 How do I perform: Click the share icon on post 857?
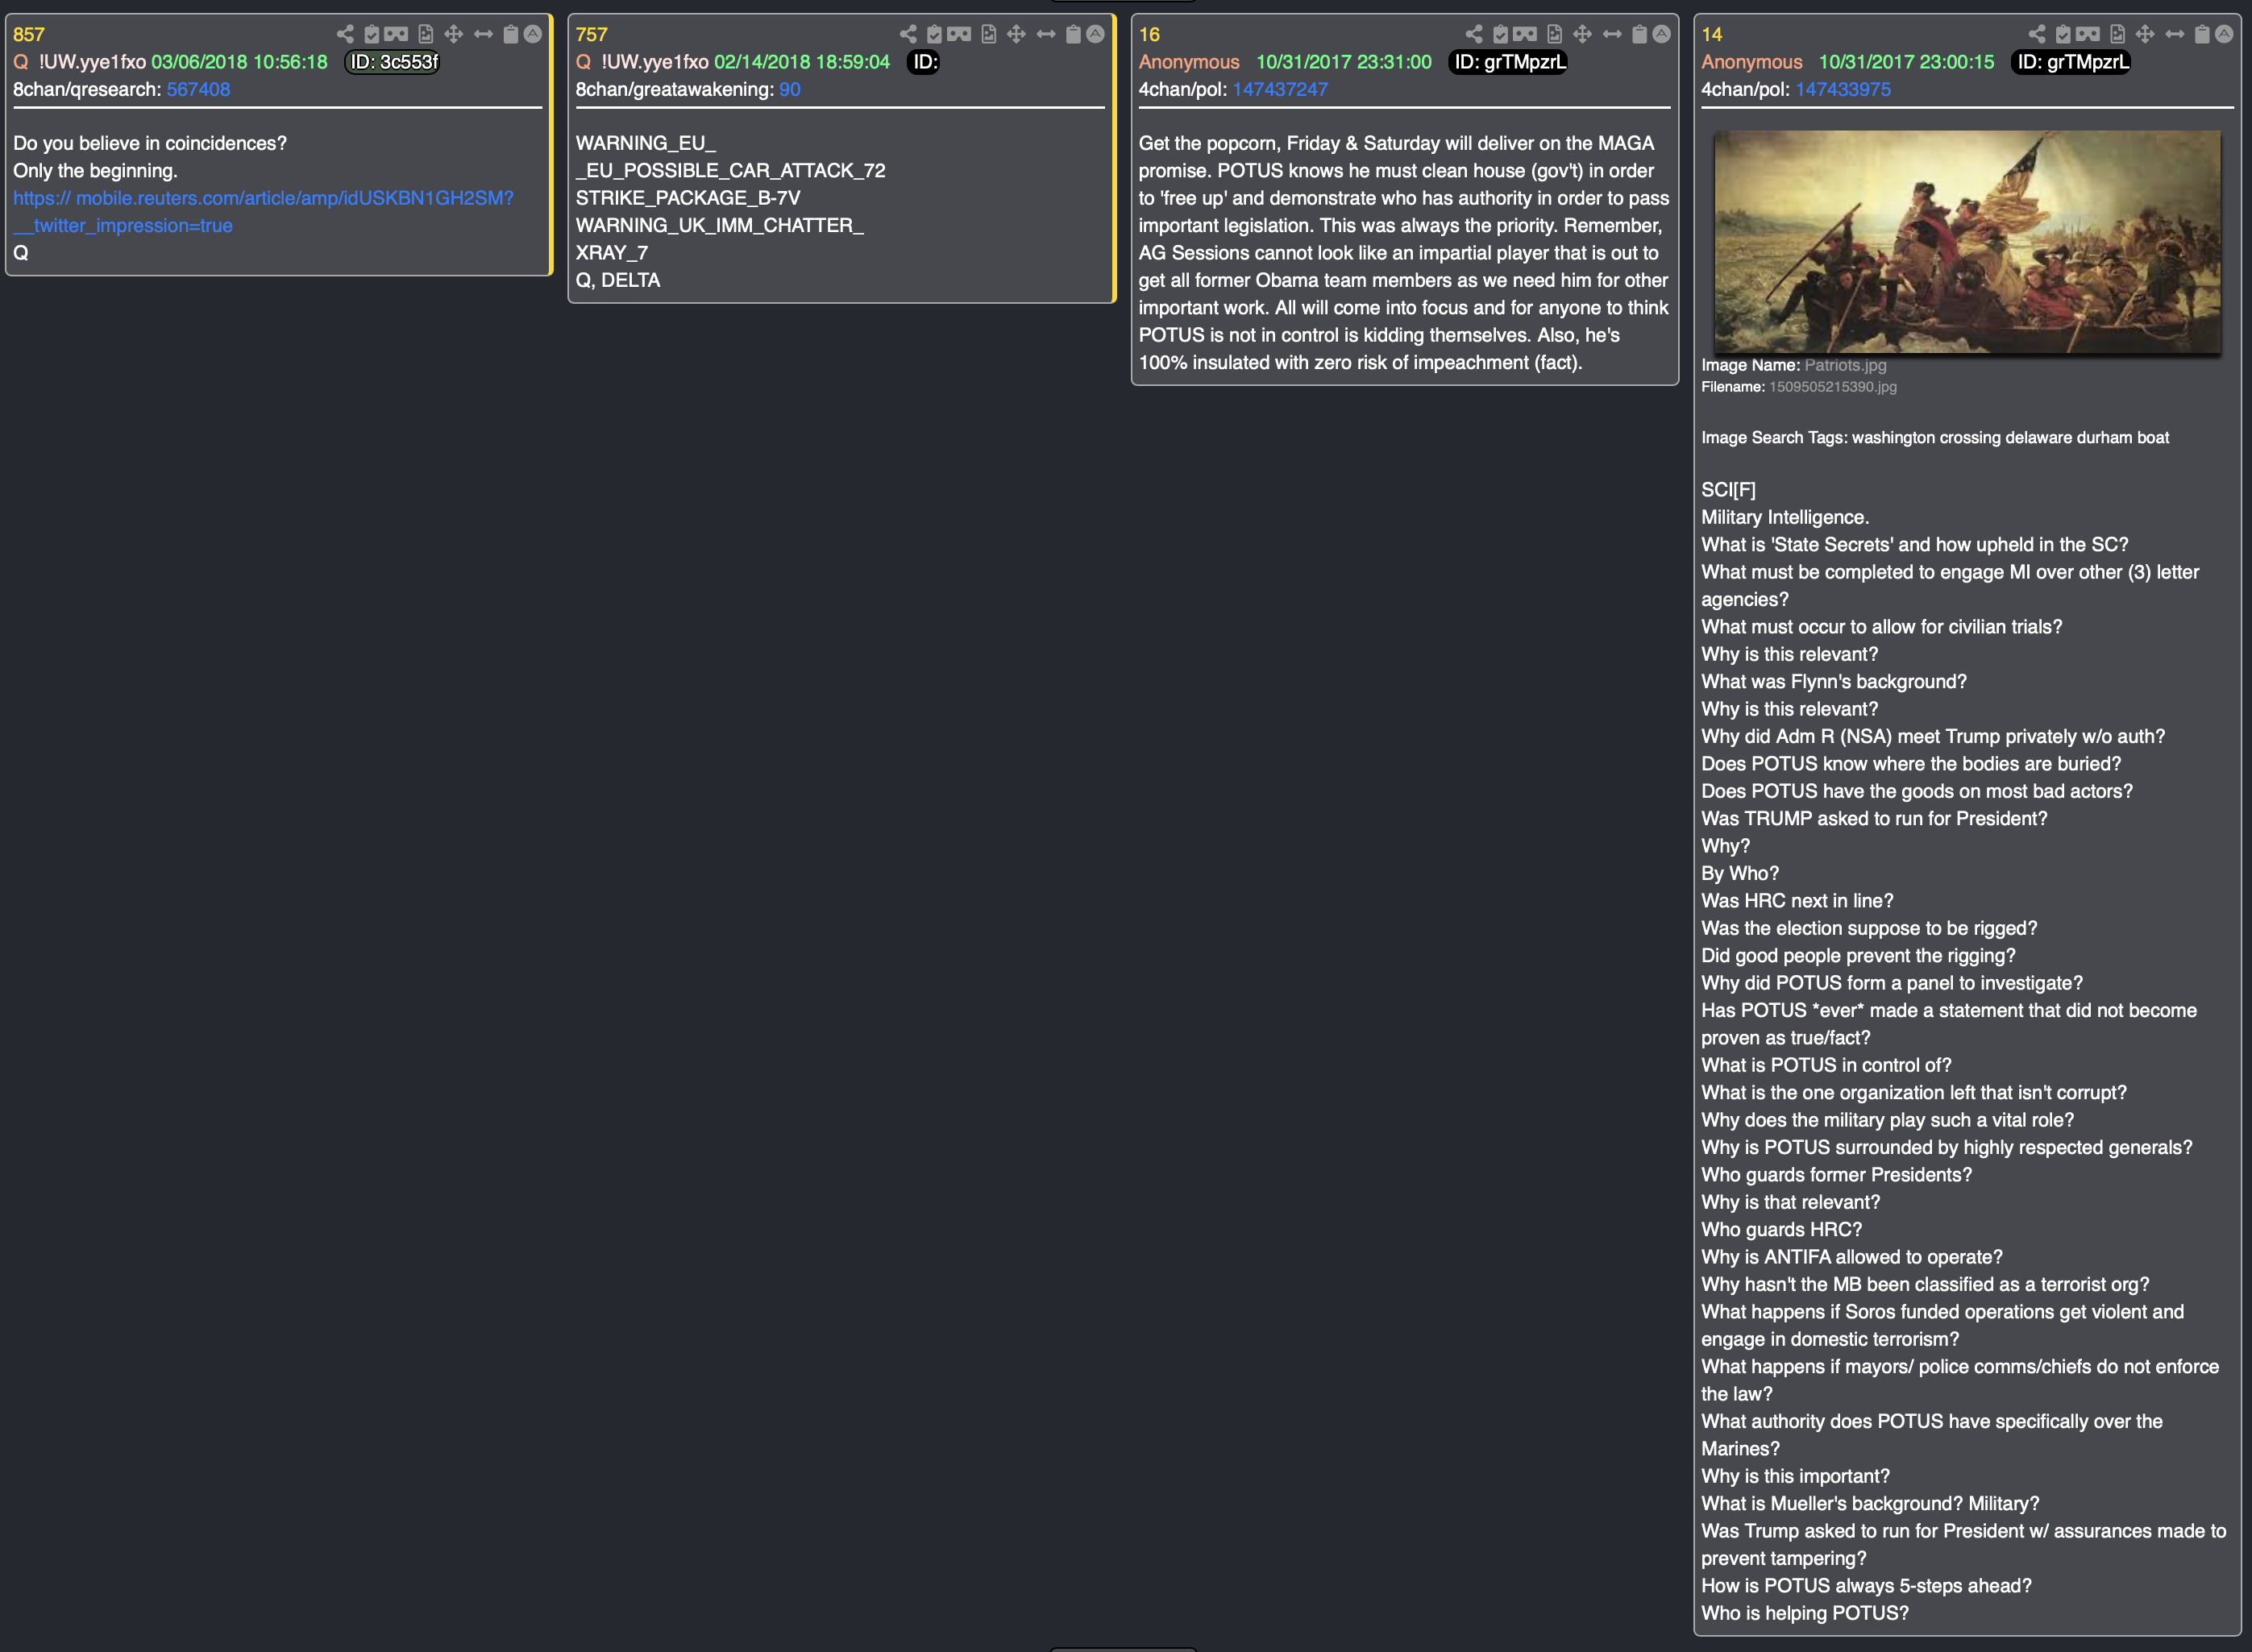[x=345, y=34]
